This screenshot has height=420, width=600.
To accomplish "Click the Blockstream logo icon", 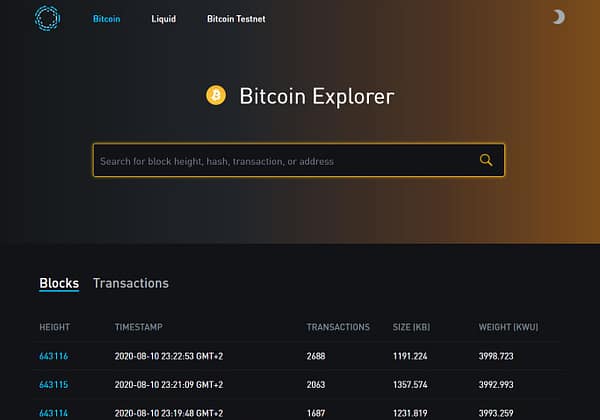I will click(x=46, y=18).
